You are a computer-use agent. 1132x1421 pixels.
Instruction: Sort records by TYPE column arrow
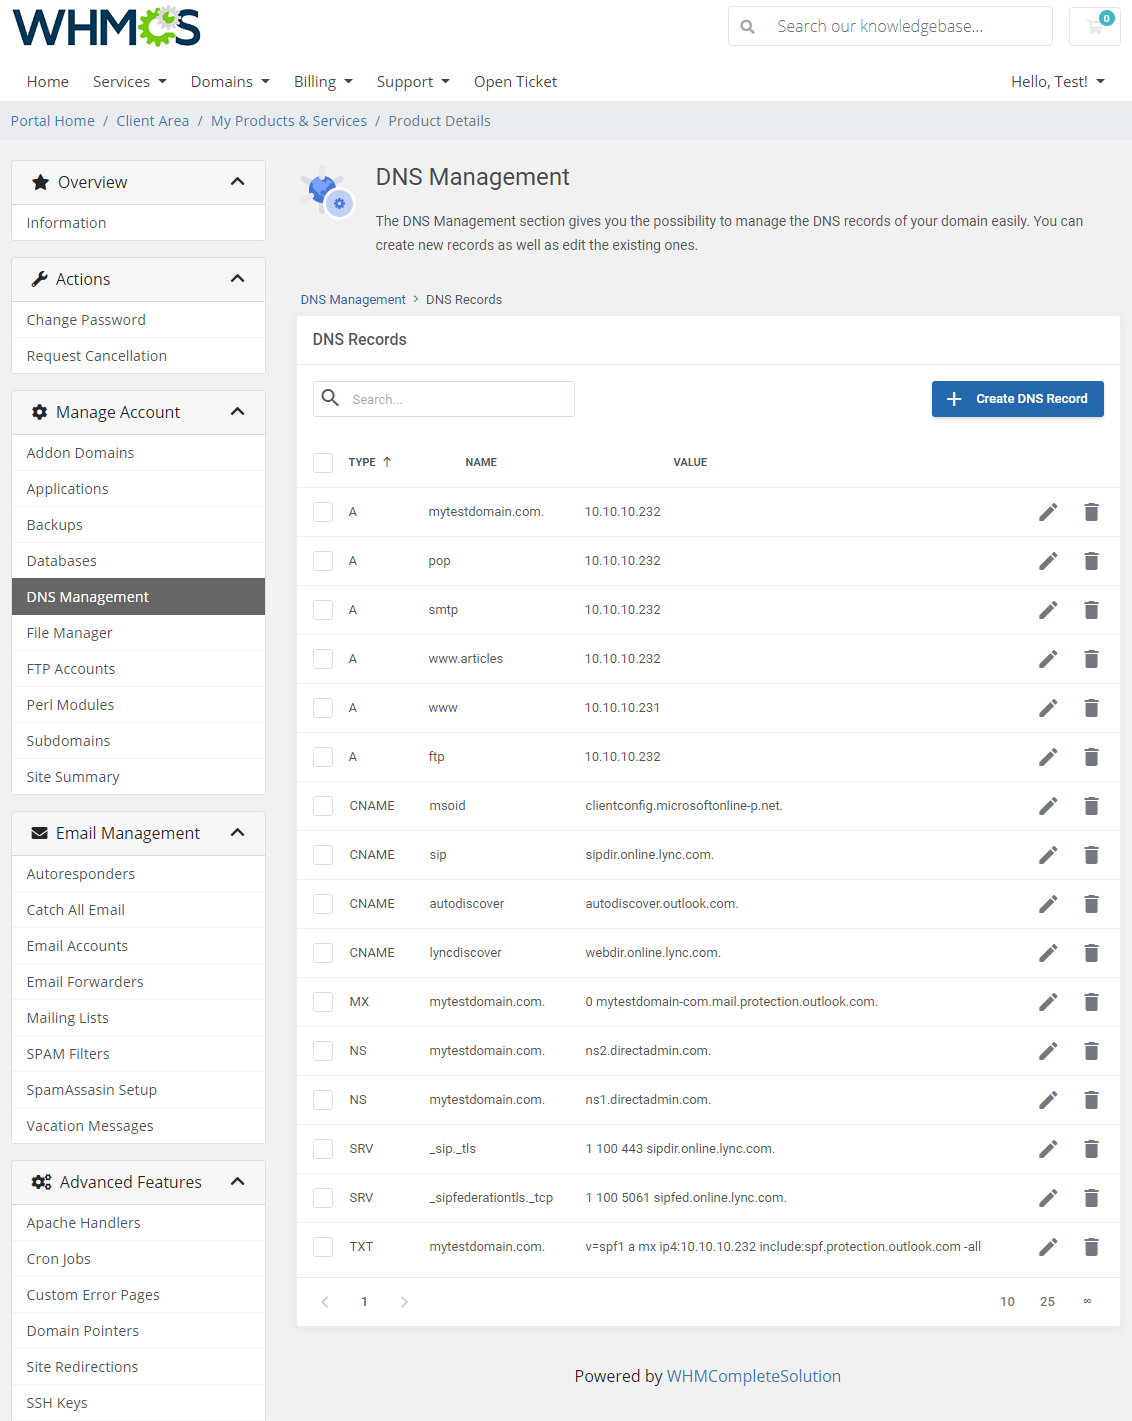pyautogui.click(x=387, y=462)
